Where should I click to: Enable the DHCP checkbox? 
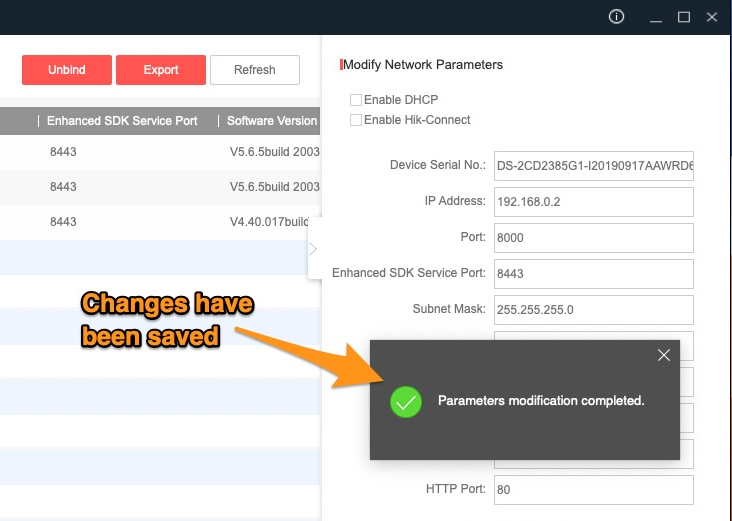click(x=355, y=100)
